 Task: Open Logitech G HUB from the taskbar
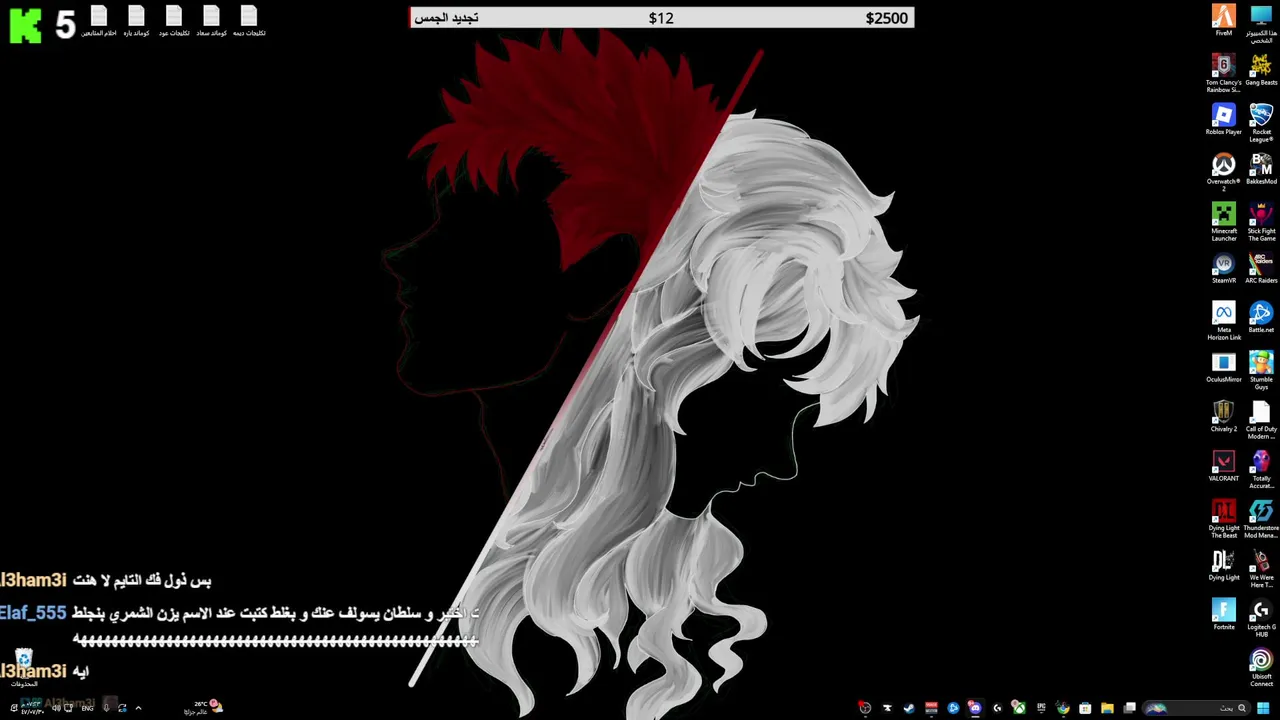coord(997,708)
